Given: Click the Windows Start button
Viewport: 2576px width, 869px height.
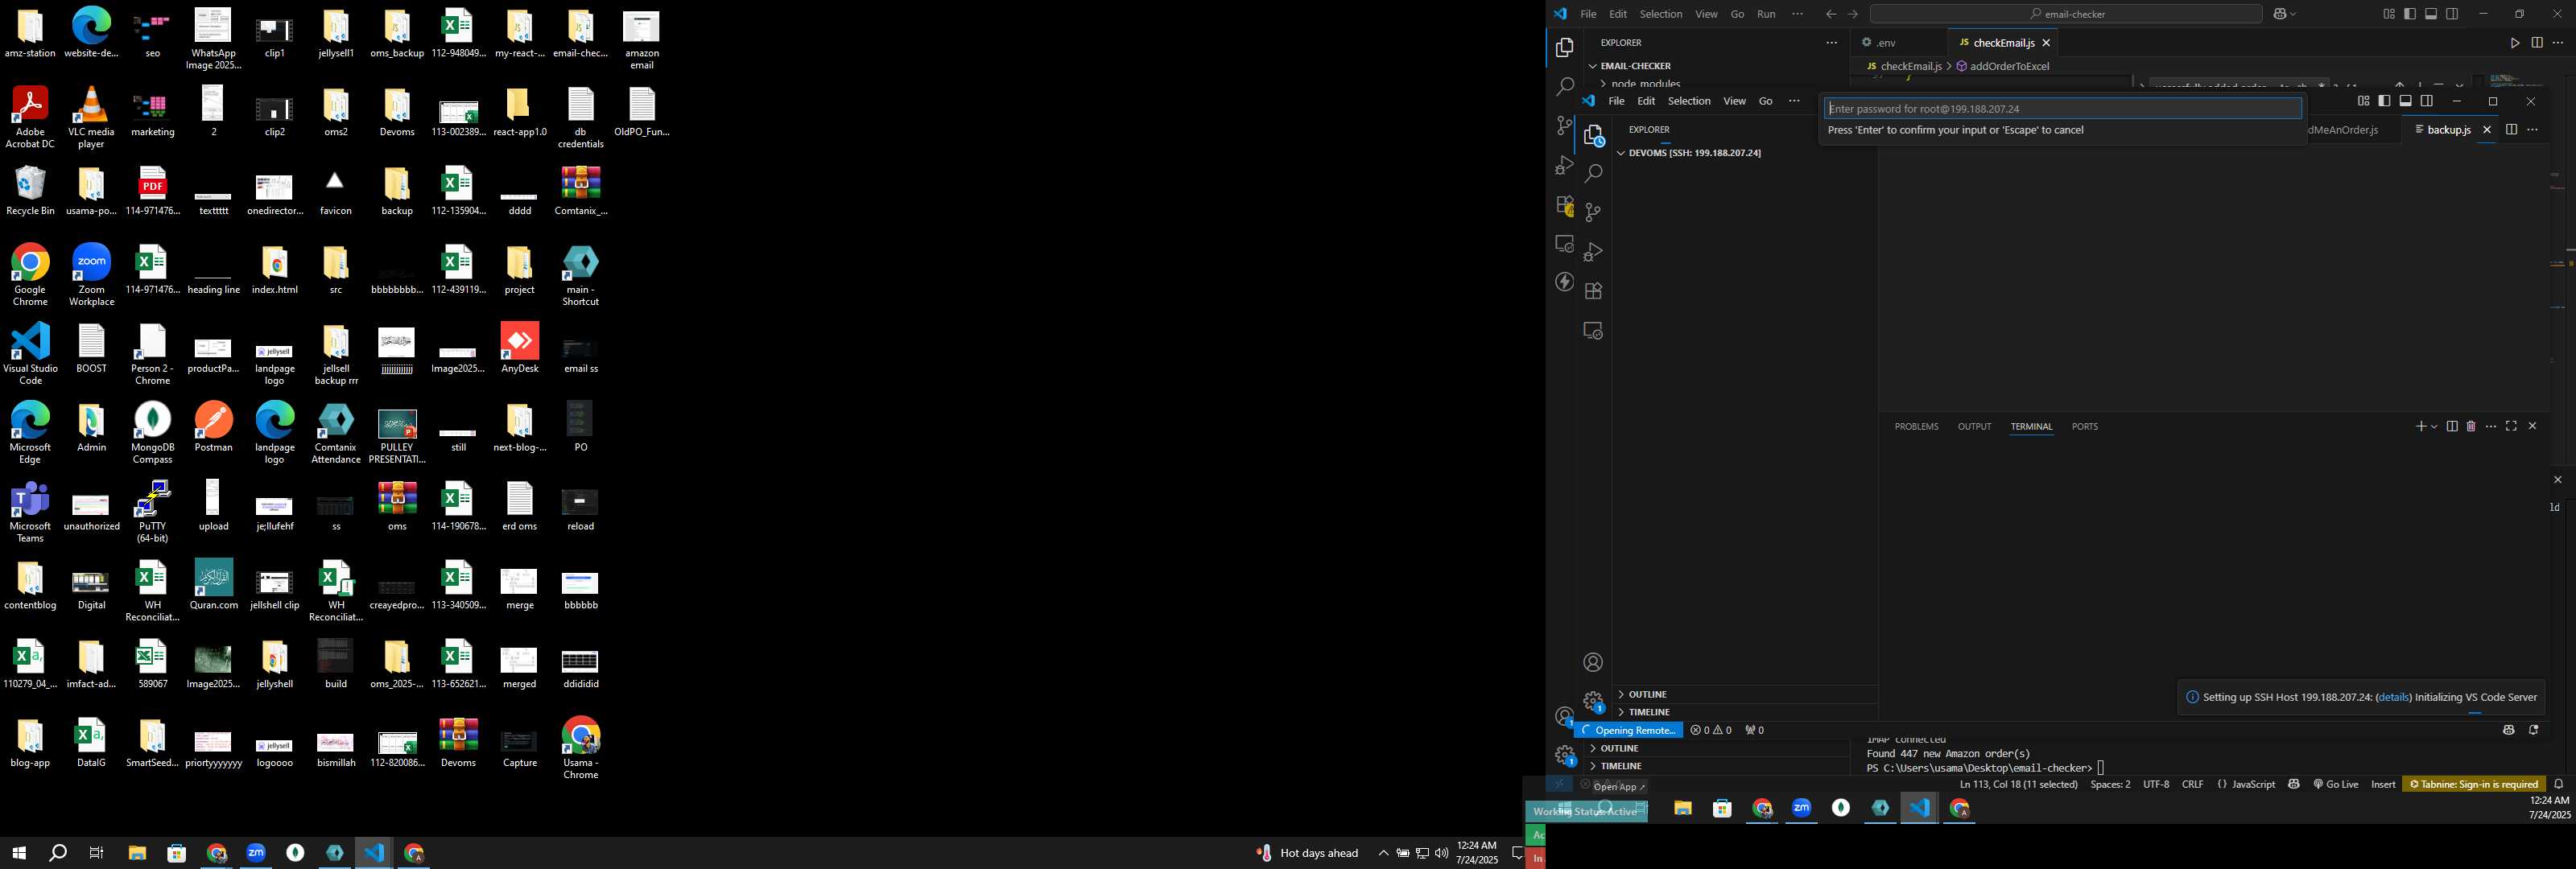Looking at the screenshot, I should point(19,853).
